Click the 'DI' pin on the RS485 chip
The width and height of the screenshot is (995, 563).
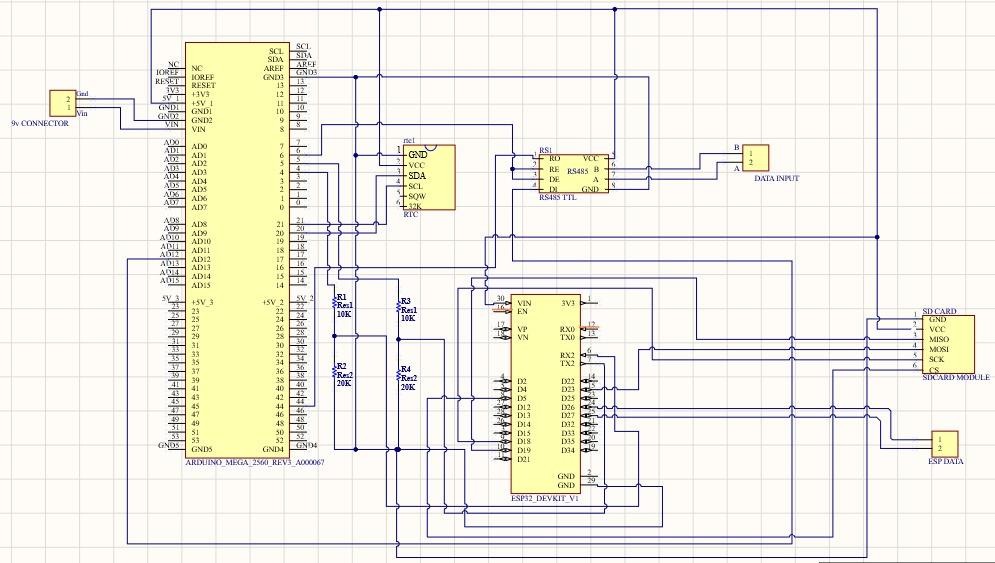click(x=553, y=189)
